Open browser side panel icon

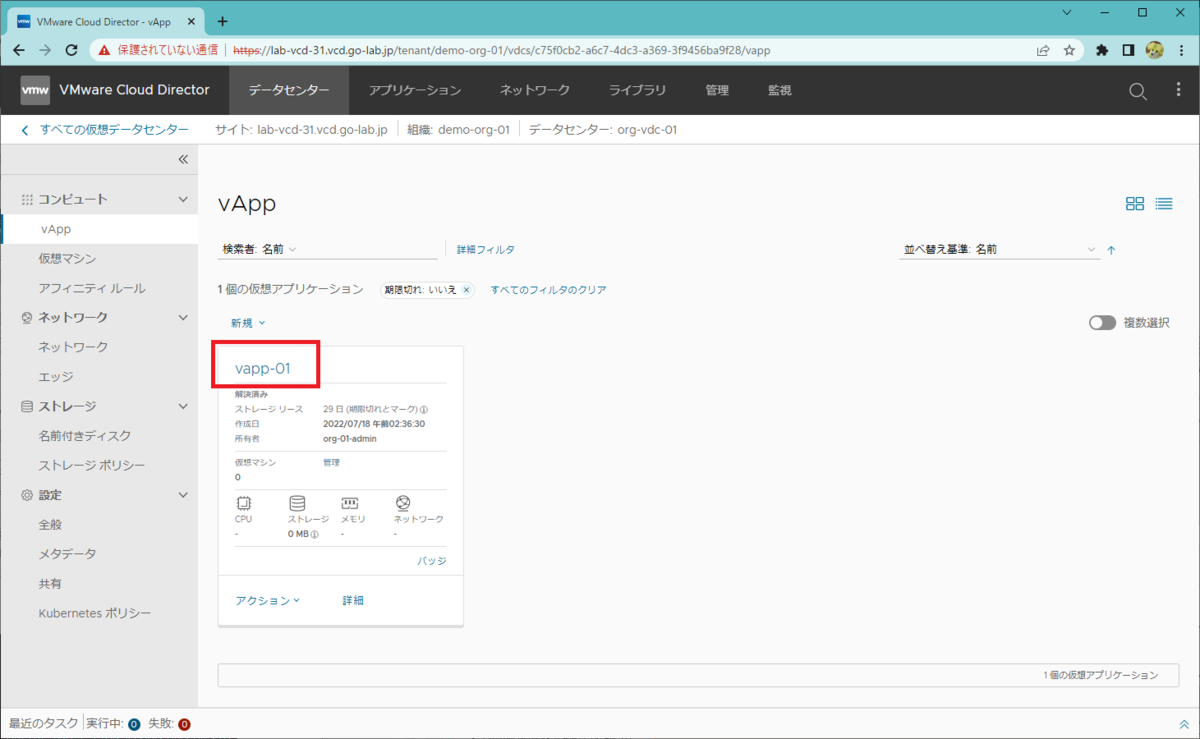pos(1128,50)
